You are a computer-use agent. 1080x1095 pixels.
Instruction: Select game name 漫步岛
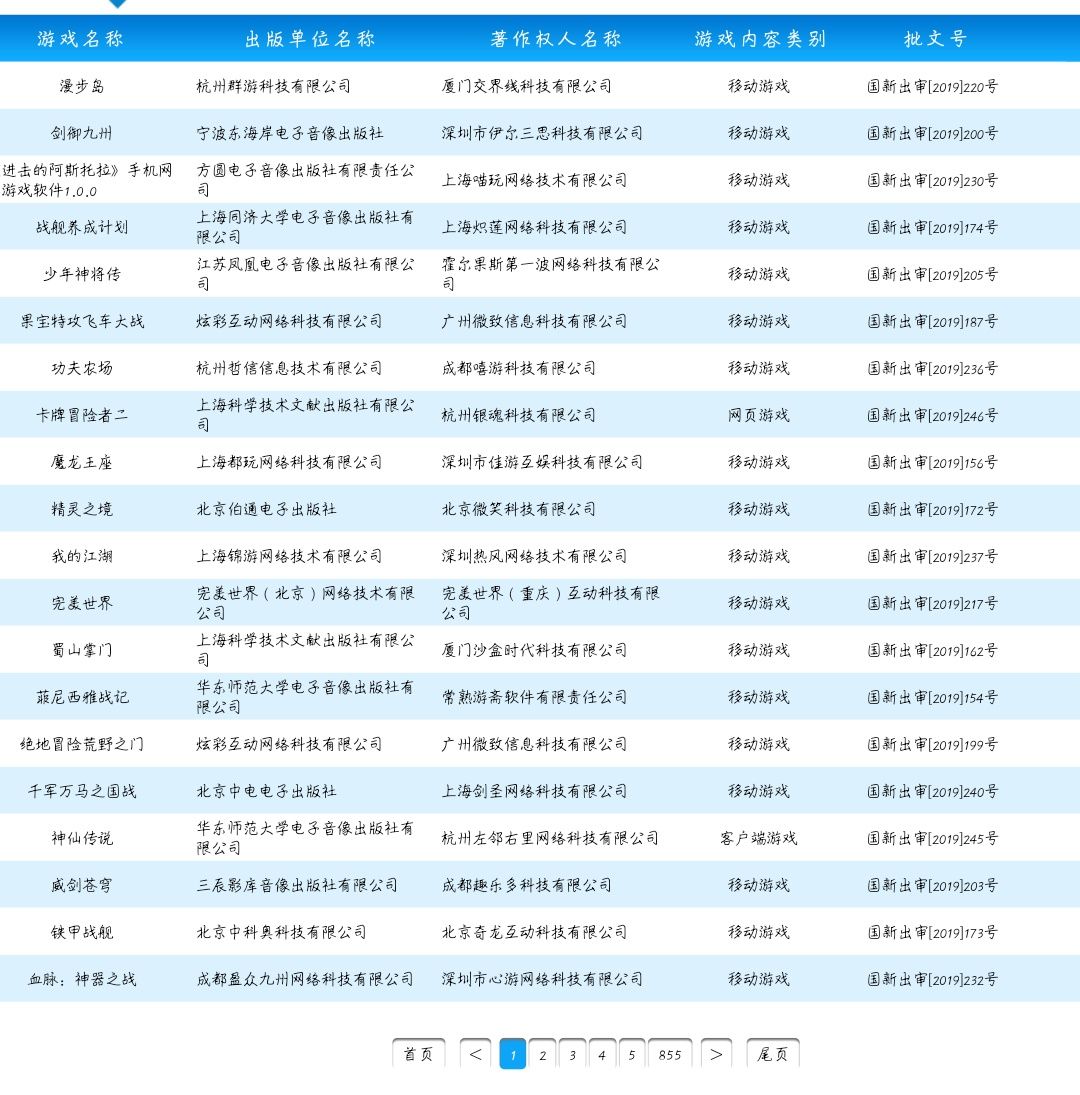[x=82, y=86]
